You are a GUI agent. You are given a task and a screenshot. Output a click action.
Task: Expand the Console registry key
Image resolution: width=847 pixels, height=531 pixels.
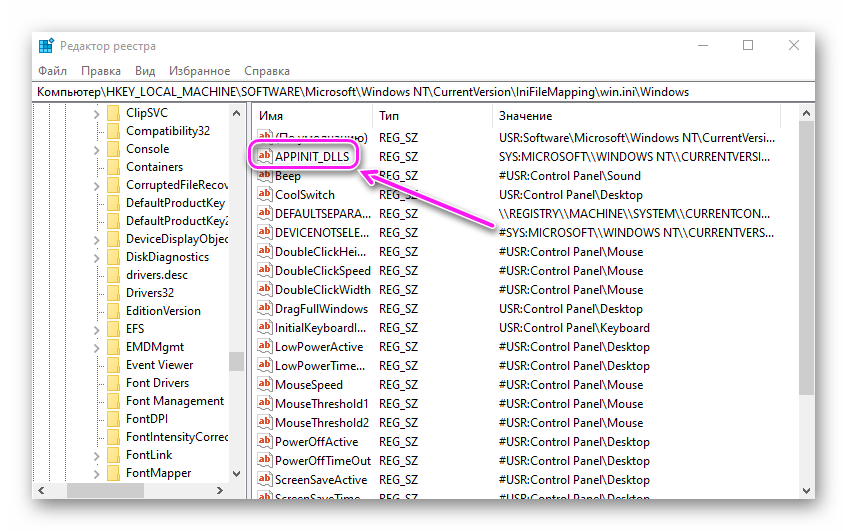(97, 149)
